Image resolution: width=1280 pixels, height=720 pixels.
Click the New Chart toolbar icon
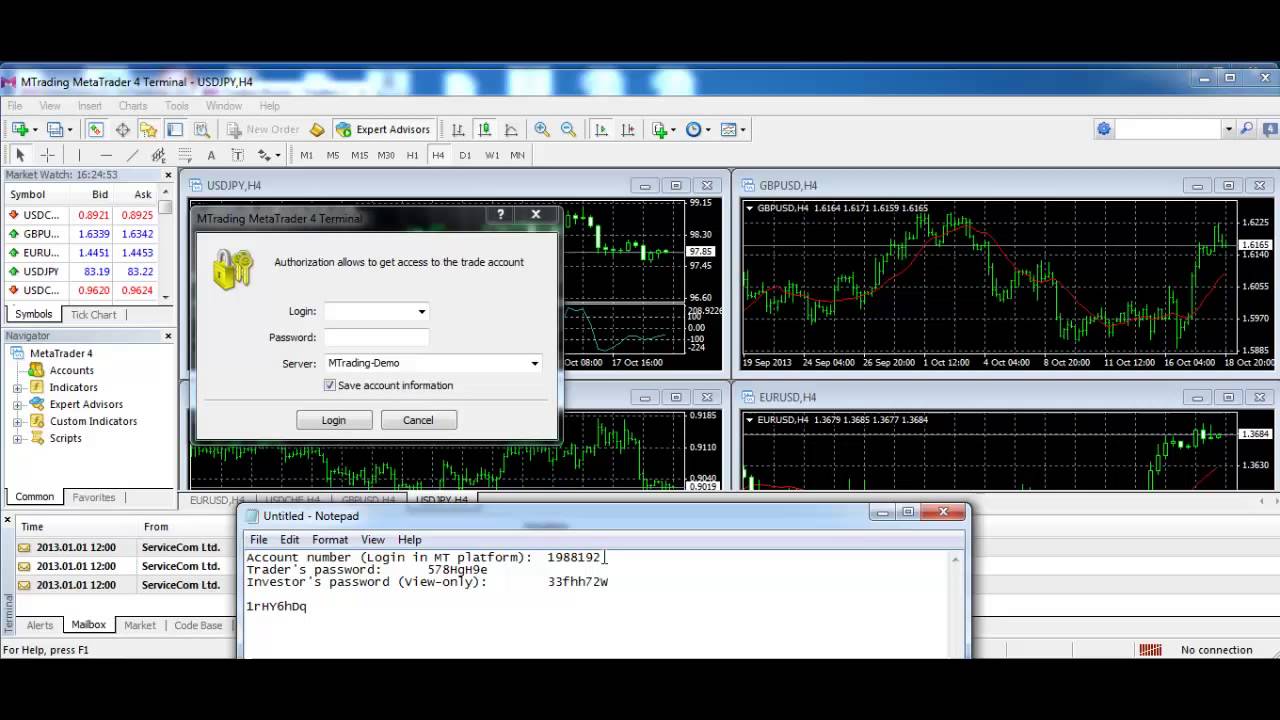point(19,129)
